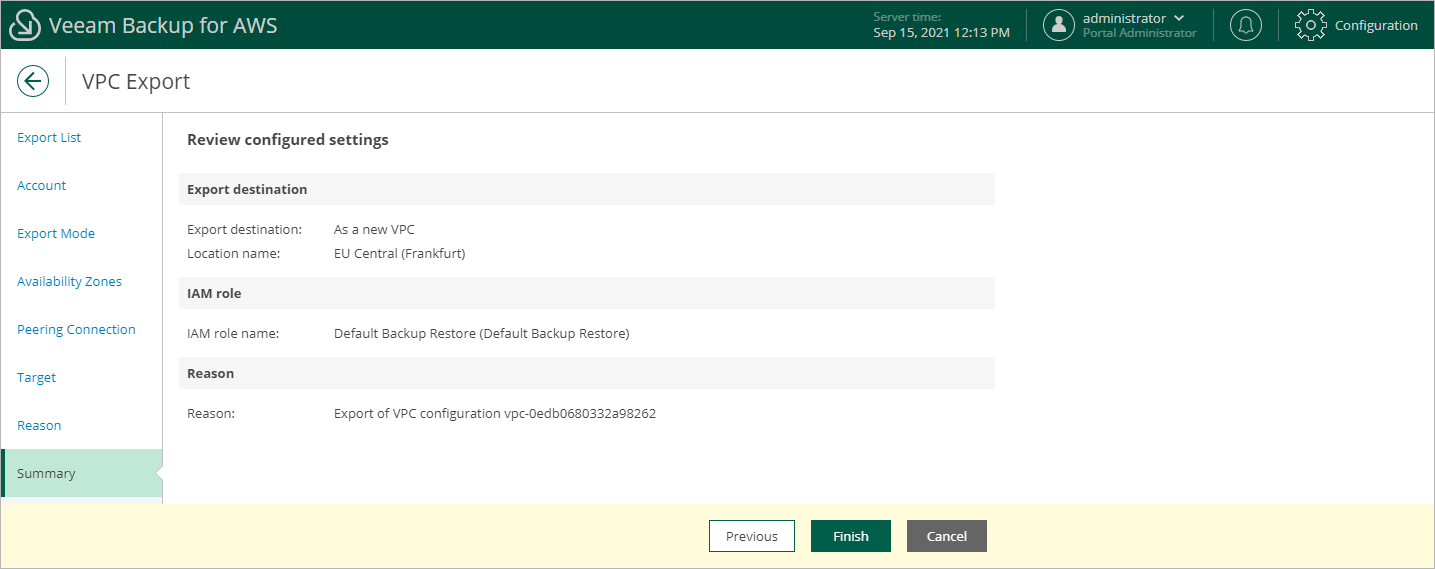Click the IAM role section header
1435x569 pixels.
point(587,293)
